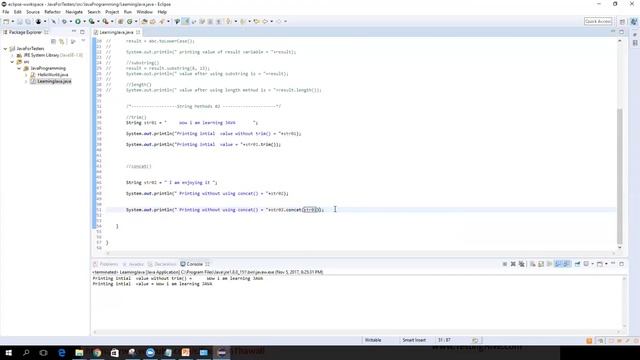The width and height of the screenshot is (640, 360).
Task: Open the Help menu
Action: click(x=162, y=12)
